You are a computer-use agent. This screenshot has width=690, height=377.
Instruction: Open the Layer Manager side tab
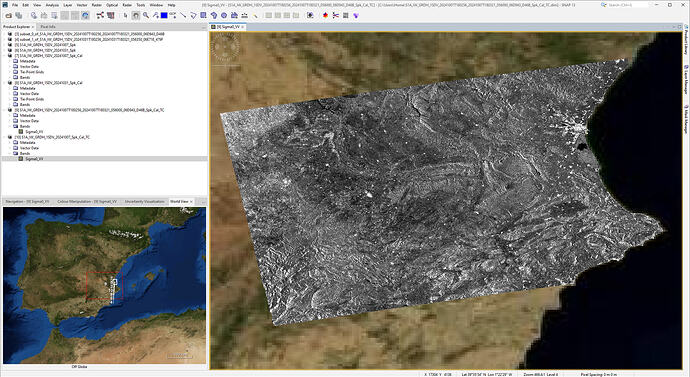(x=686, y=81)
